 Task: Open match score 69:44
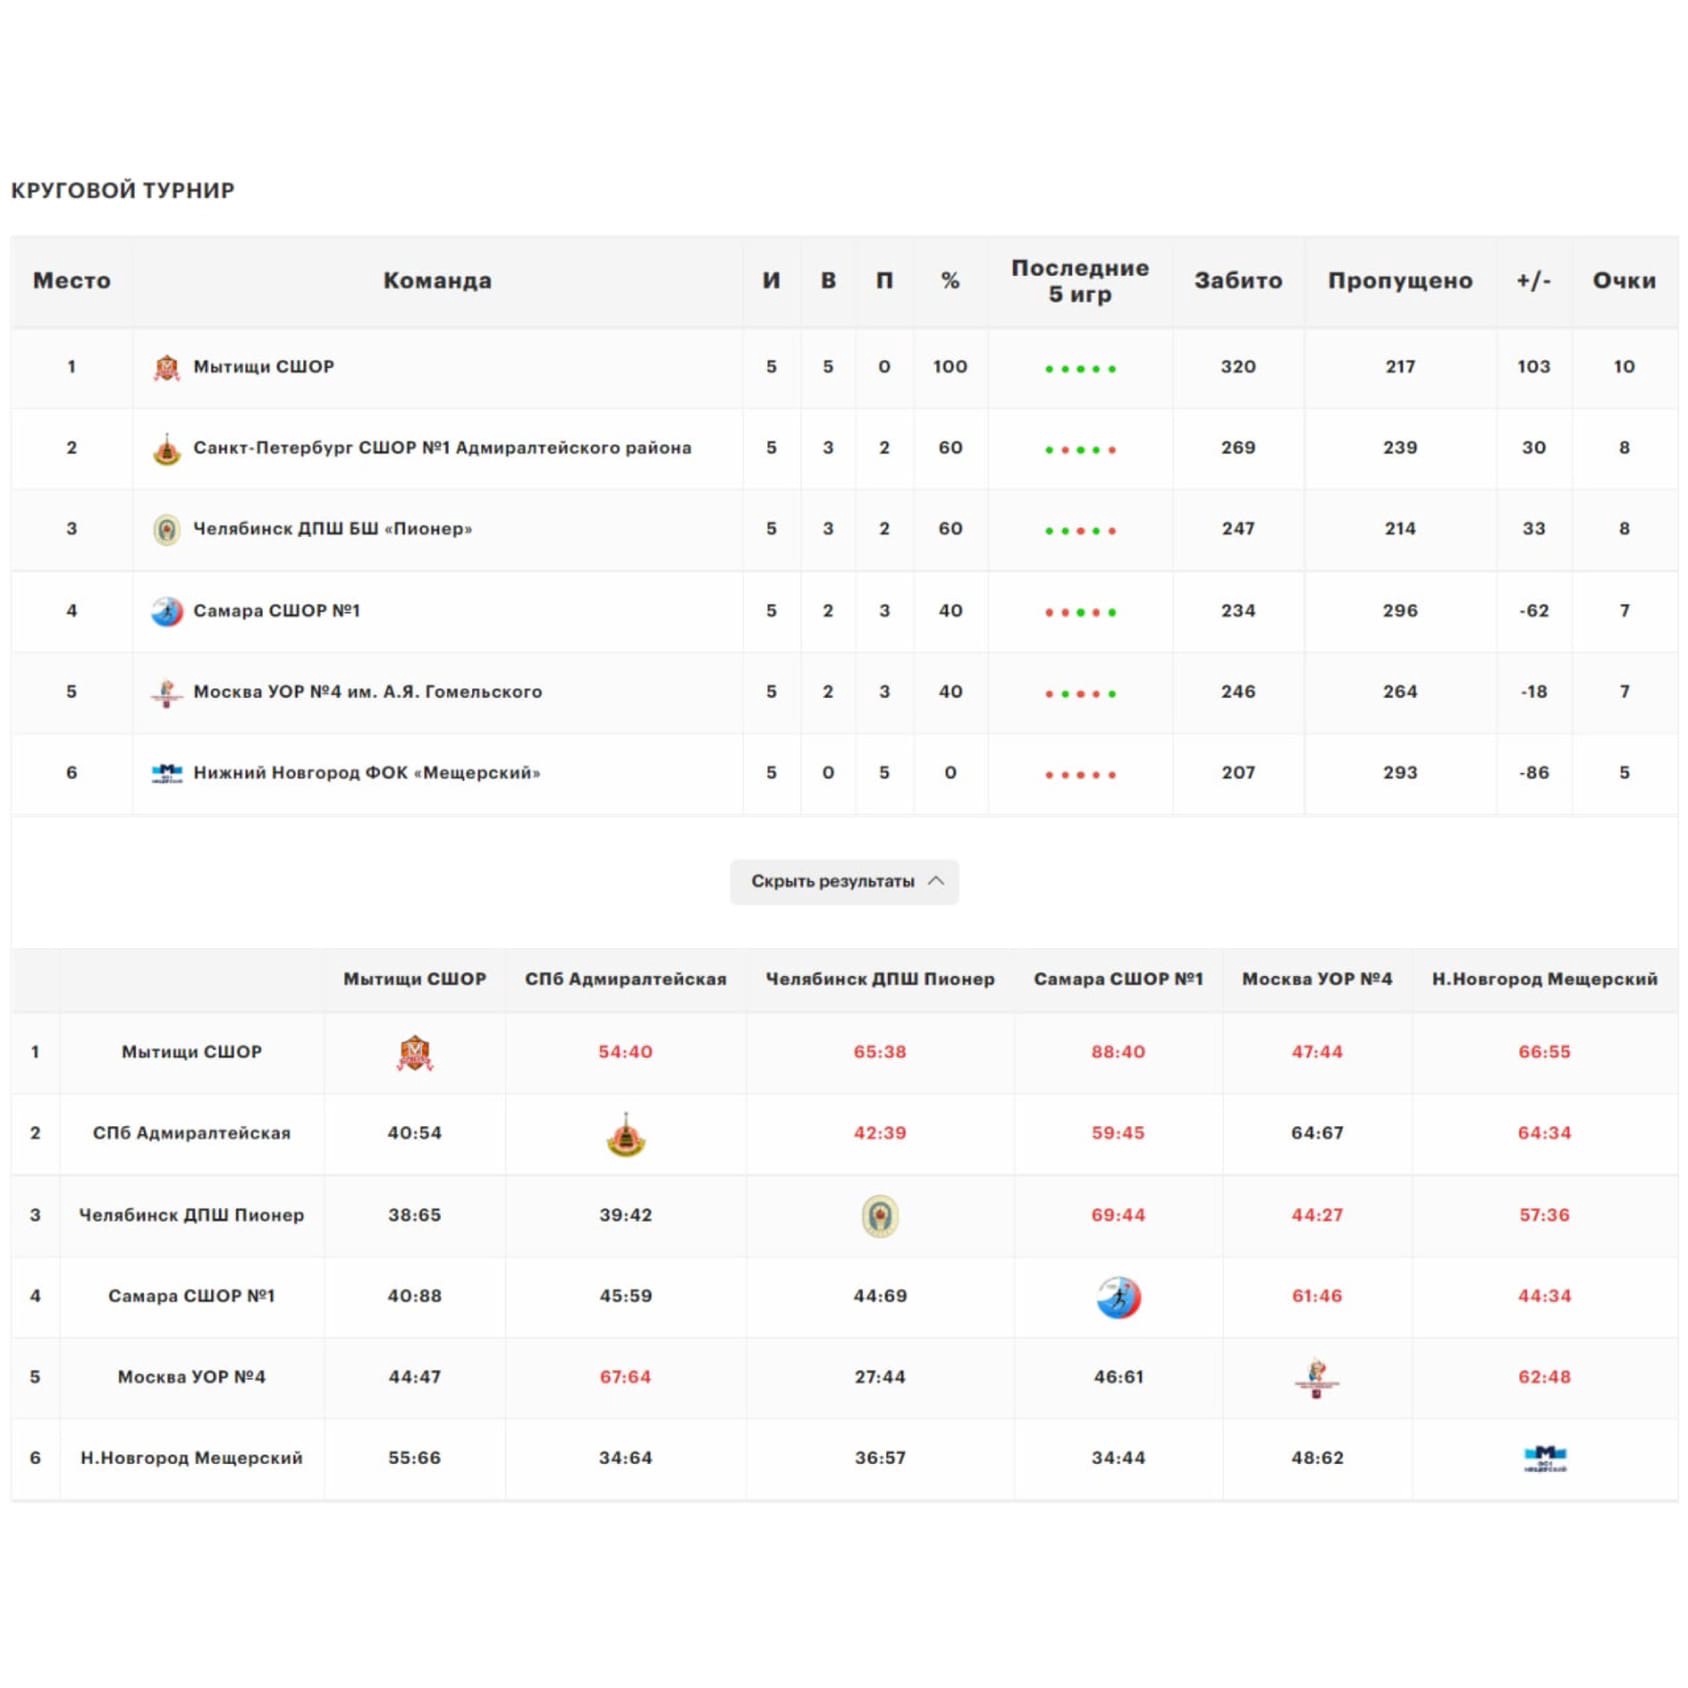1118,1215
